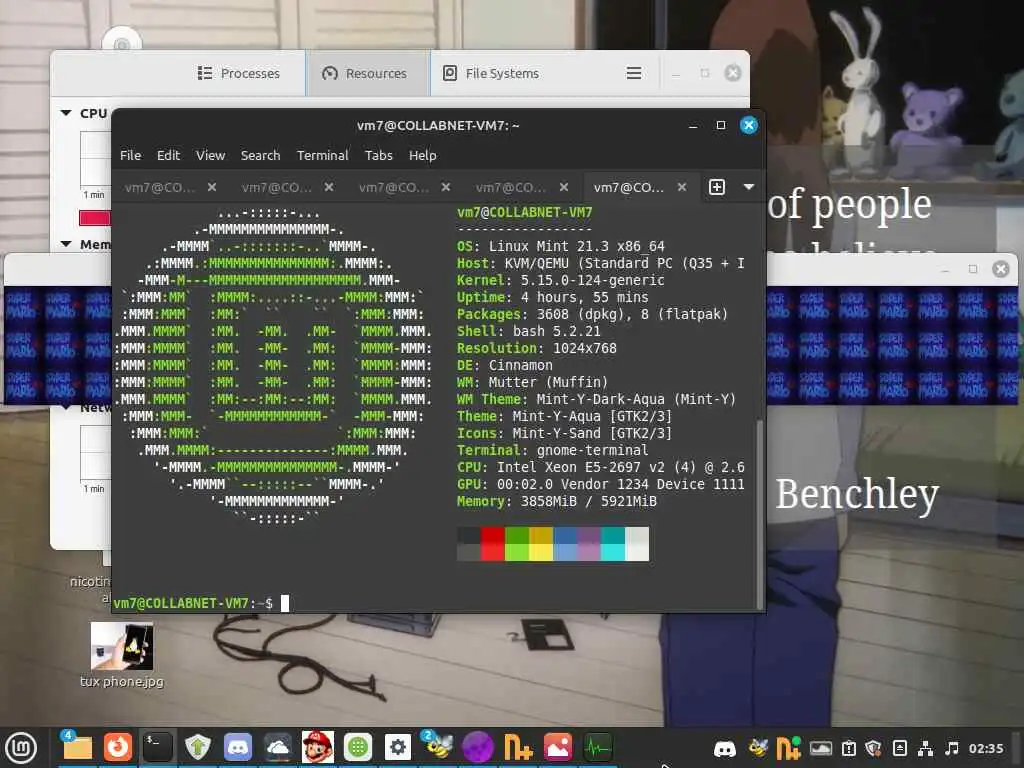1024x768 pixels.
Task: Open the Mario game icon in taskbar
Action: pos(318,747)
